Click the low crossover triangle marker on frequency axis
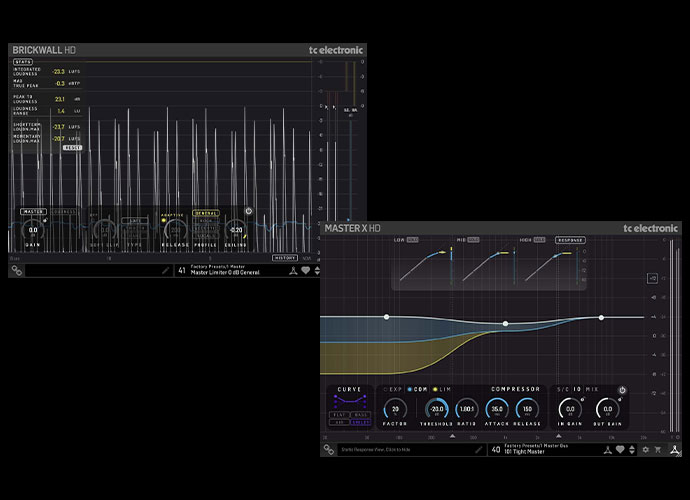Image resolution: width=690 pixels, height=500 pixels. (x=452, y=436)
